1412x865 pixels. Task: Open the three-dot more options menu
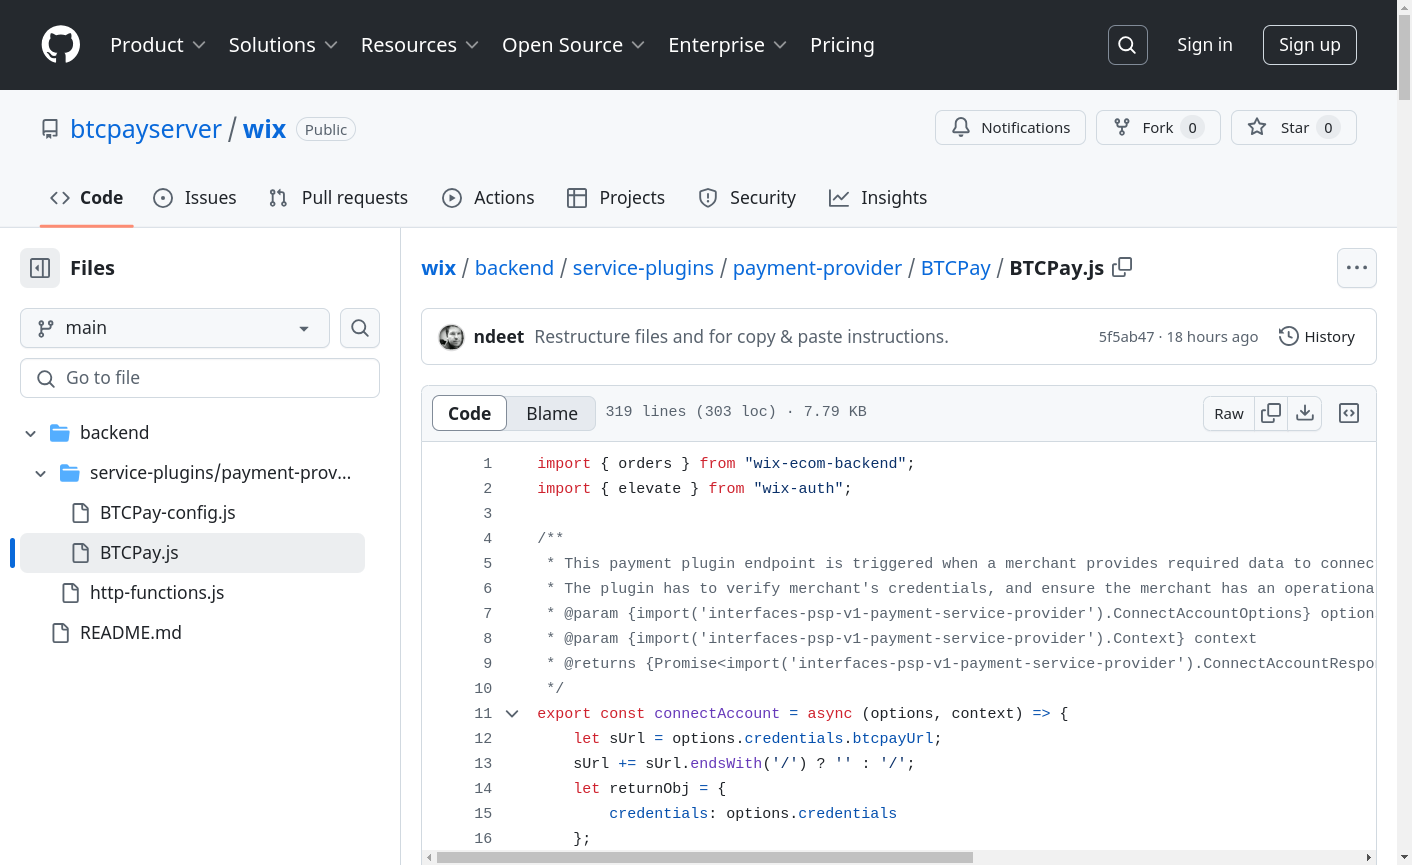click(1357, 268)
